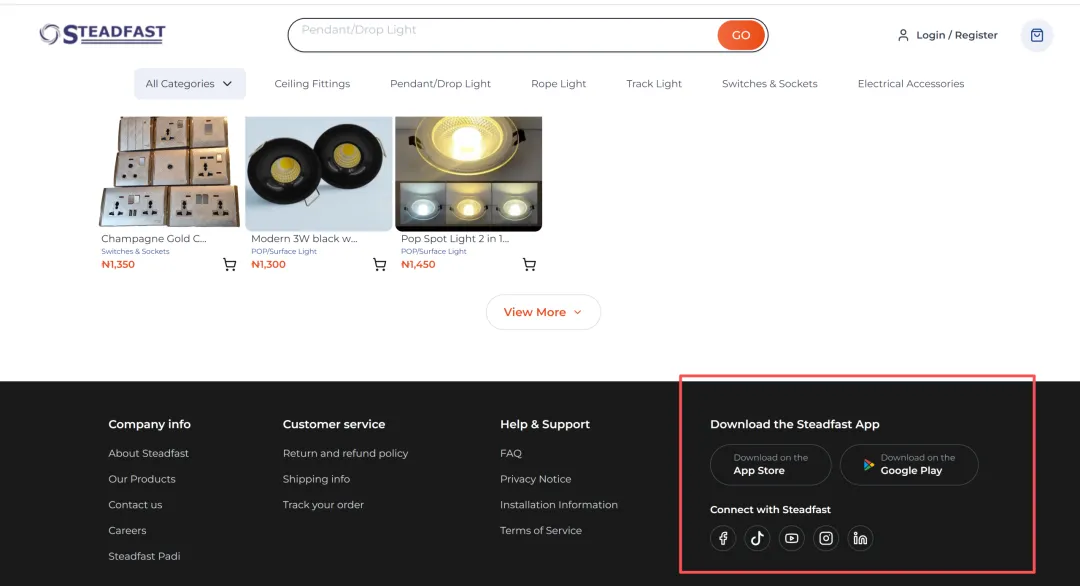Open Electrical Accessories category
1080x586 pixels.
911,83
